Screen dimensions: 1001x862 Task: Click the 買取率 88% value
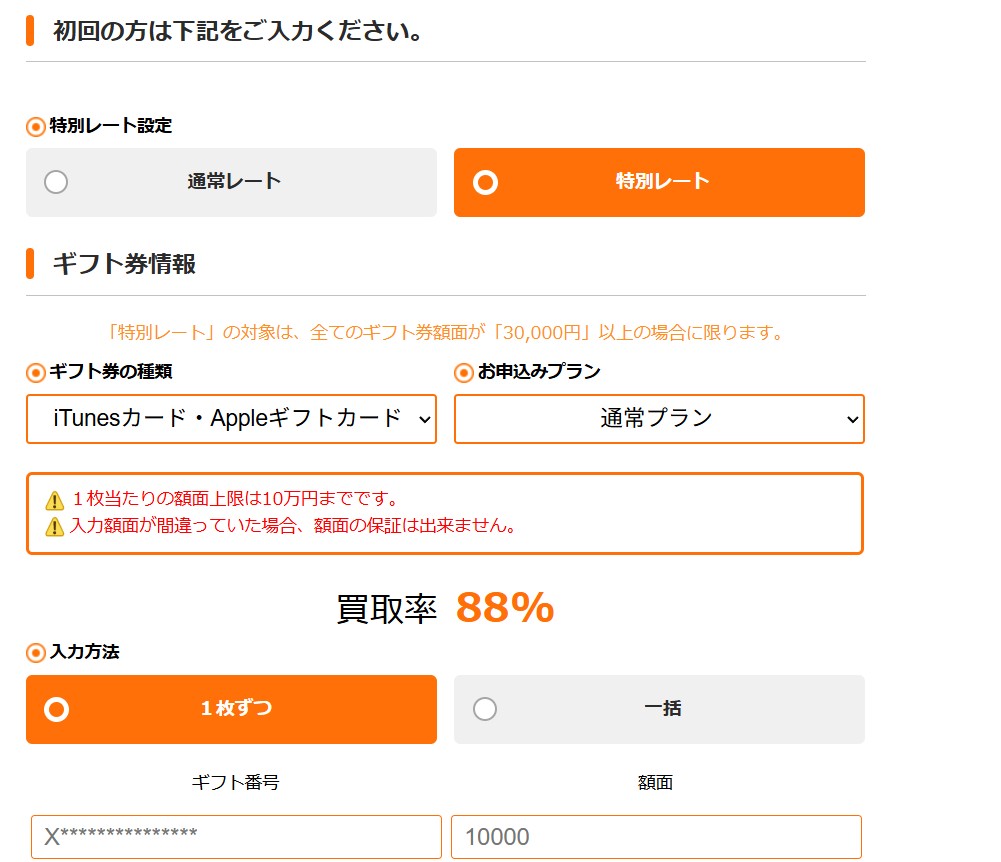click(x=505, y=607)
